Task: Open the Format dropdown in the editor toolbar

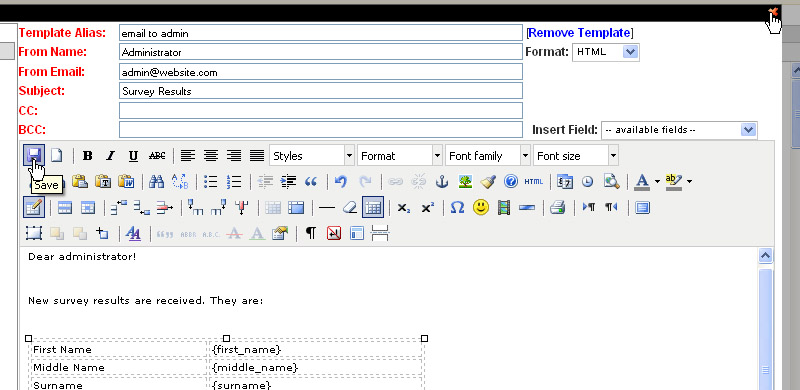Action: (x=400, y=156)
